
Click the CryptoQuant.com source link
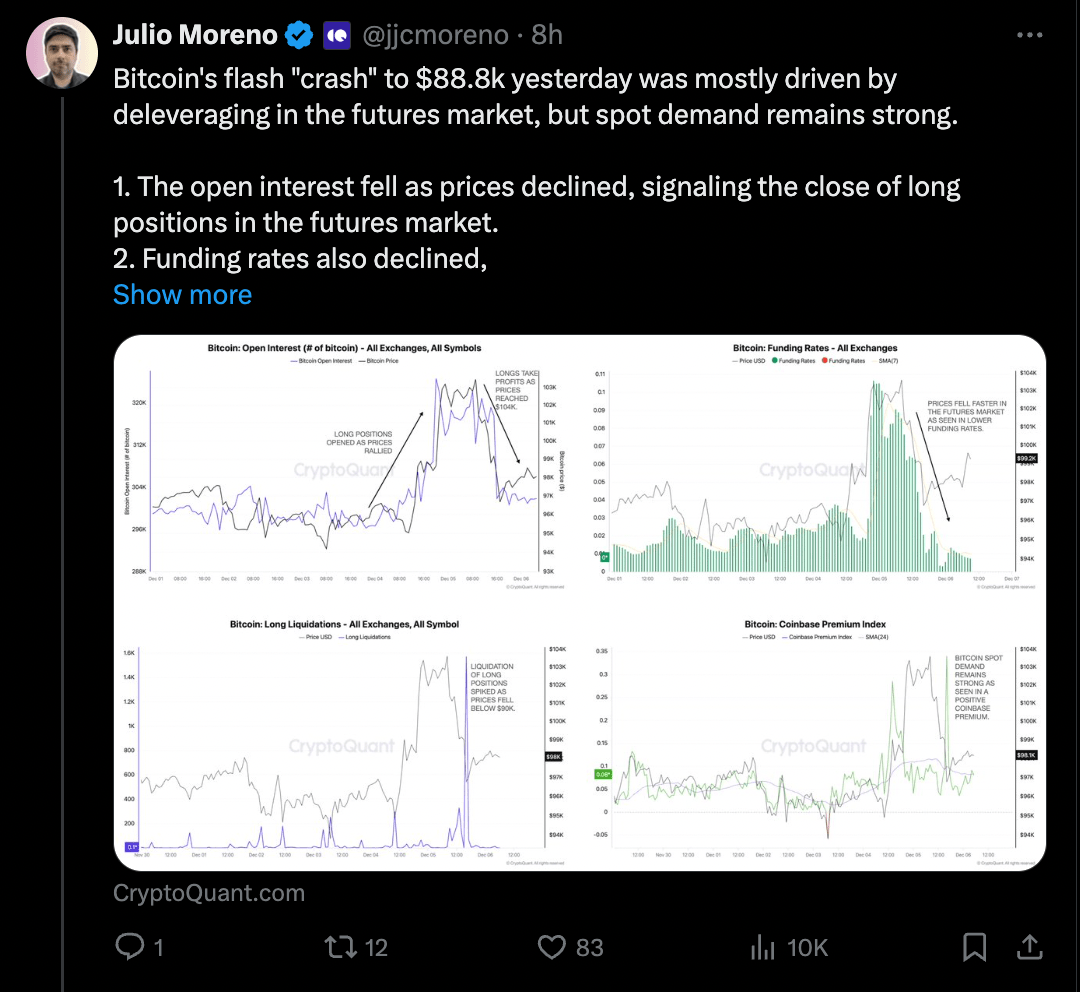[x=209, y=892]
